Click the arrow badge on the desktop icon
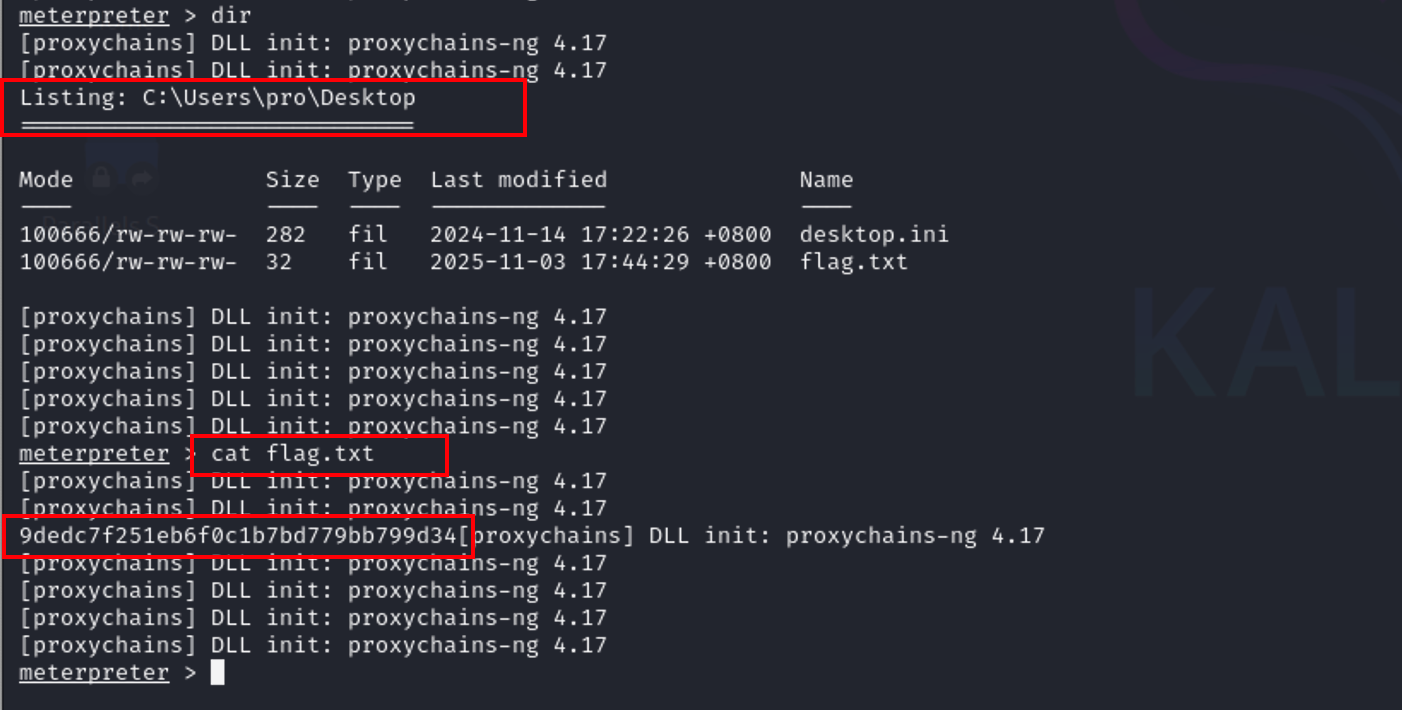Viewport: 1402px width, 710px height. pyautogui.click(x=141, y=178)
